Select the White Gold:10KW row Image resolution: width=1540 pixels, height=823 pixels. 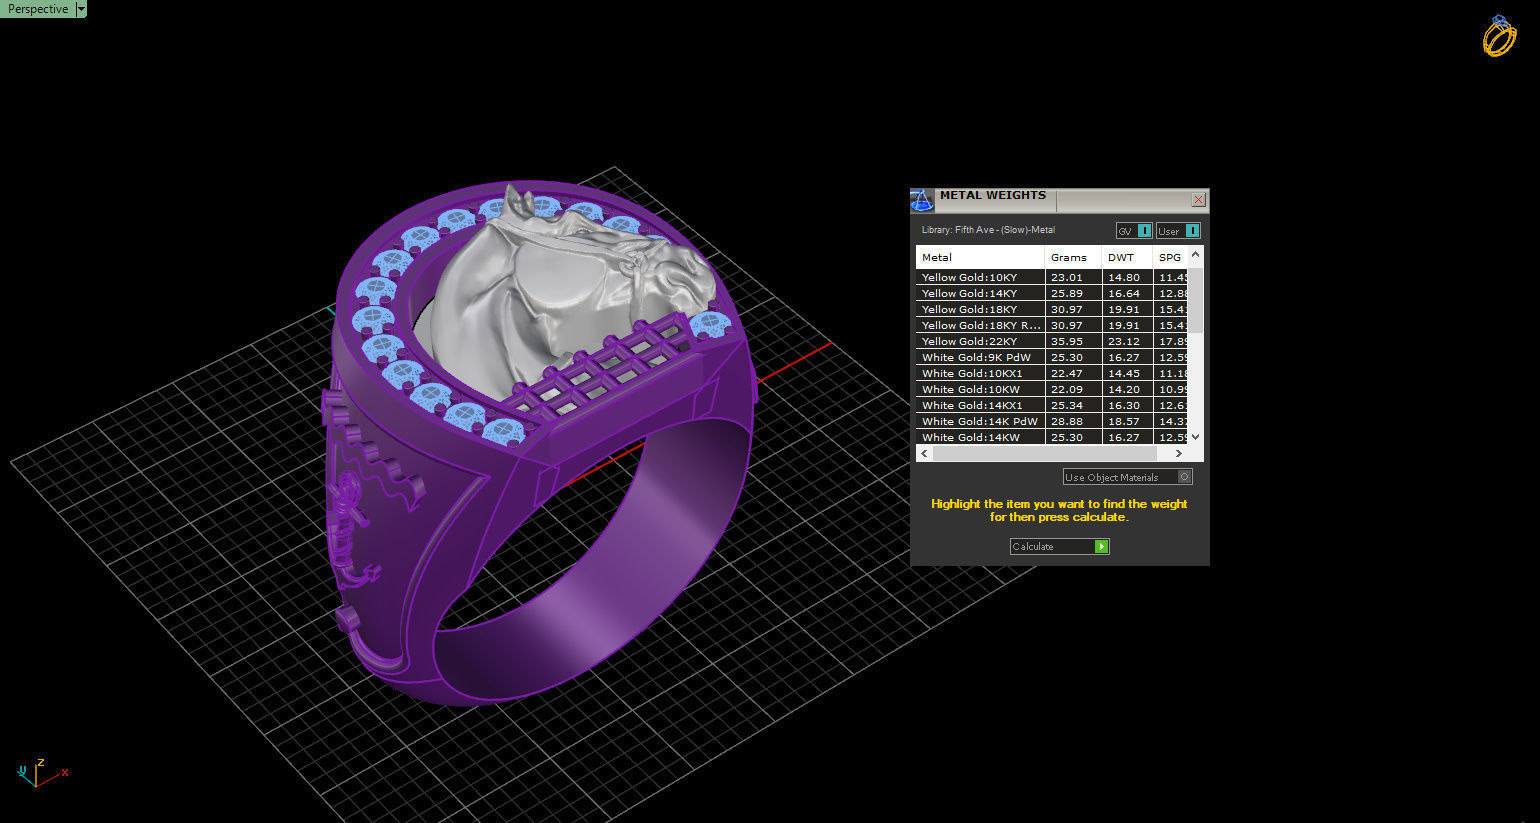pyautogui.click(x=1052, y=389)
